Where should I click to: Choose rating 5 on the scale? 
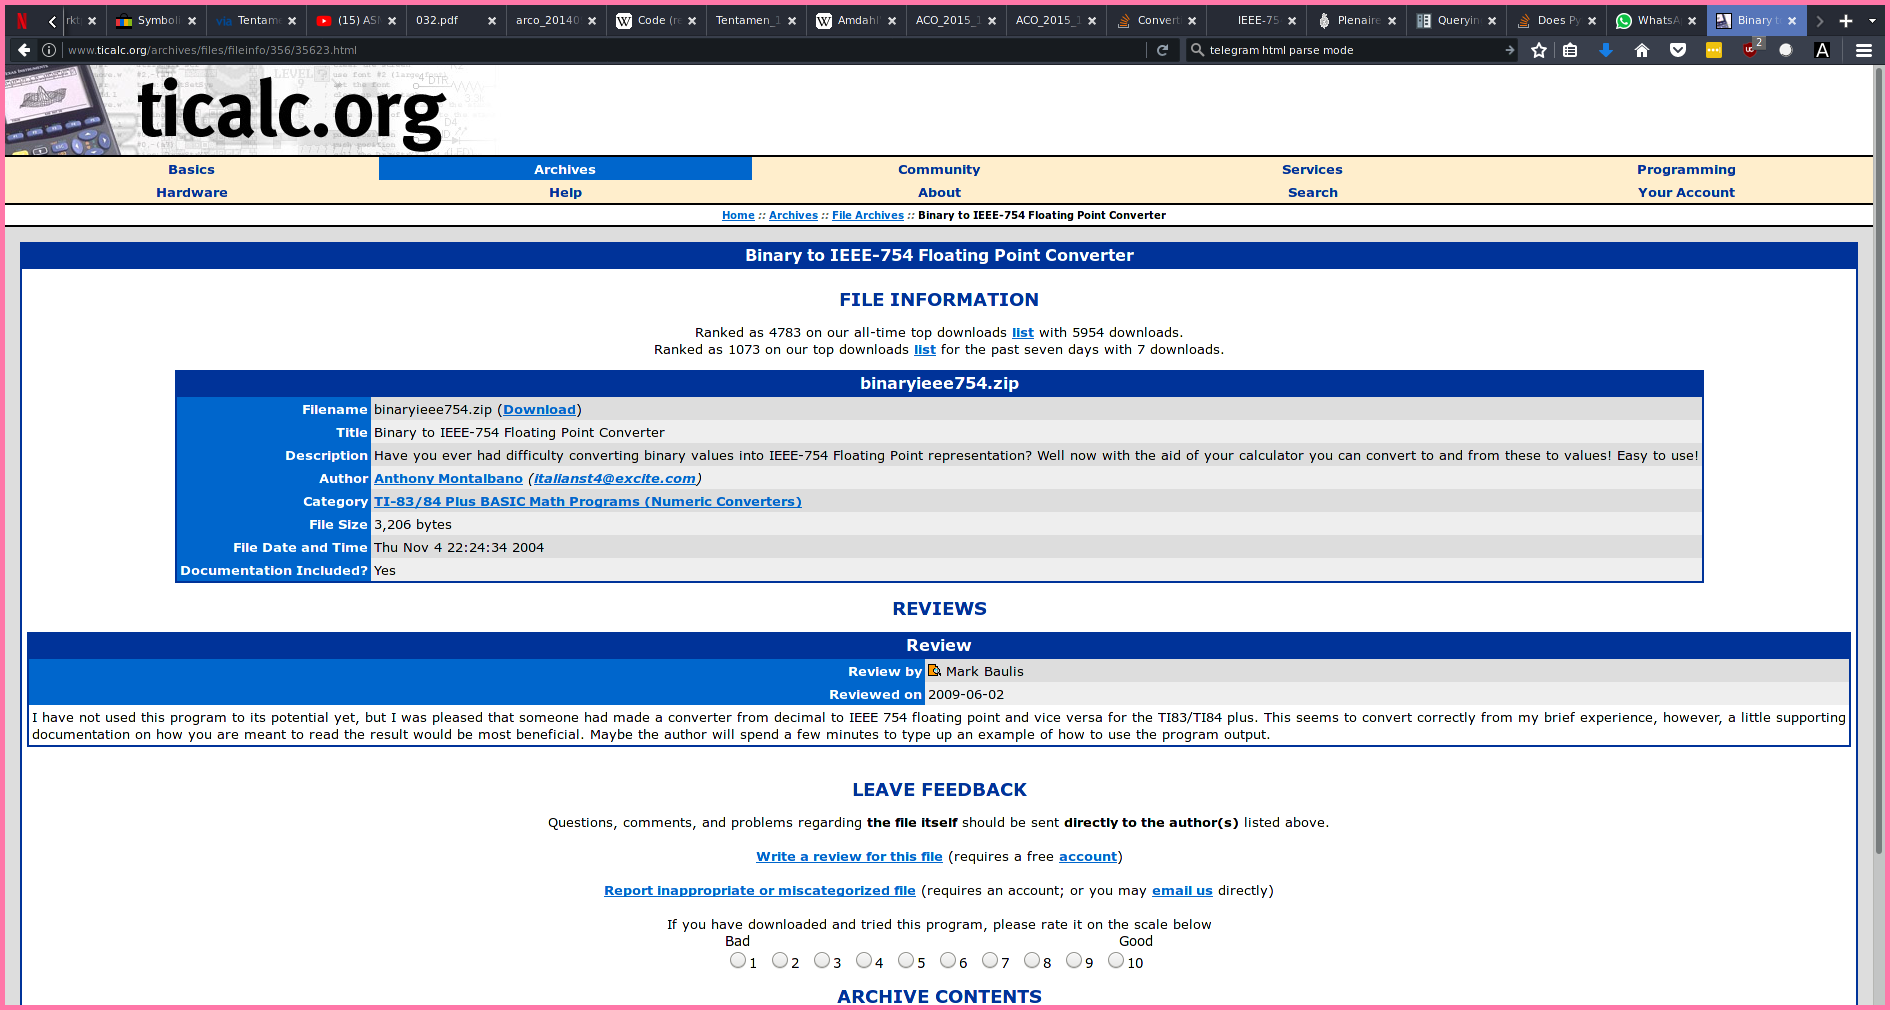point(906,961)
